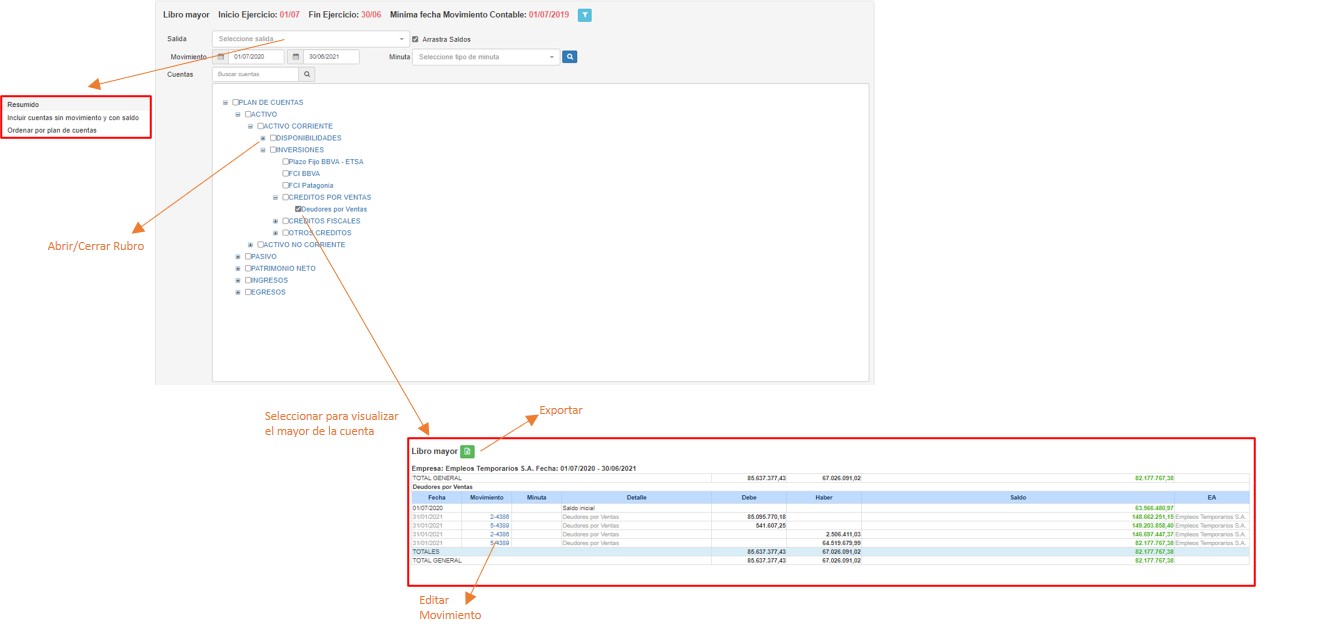1344x630 pixels.
Task: Click the Buscar cuentas search field
Action: (x=256, y=75)
